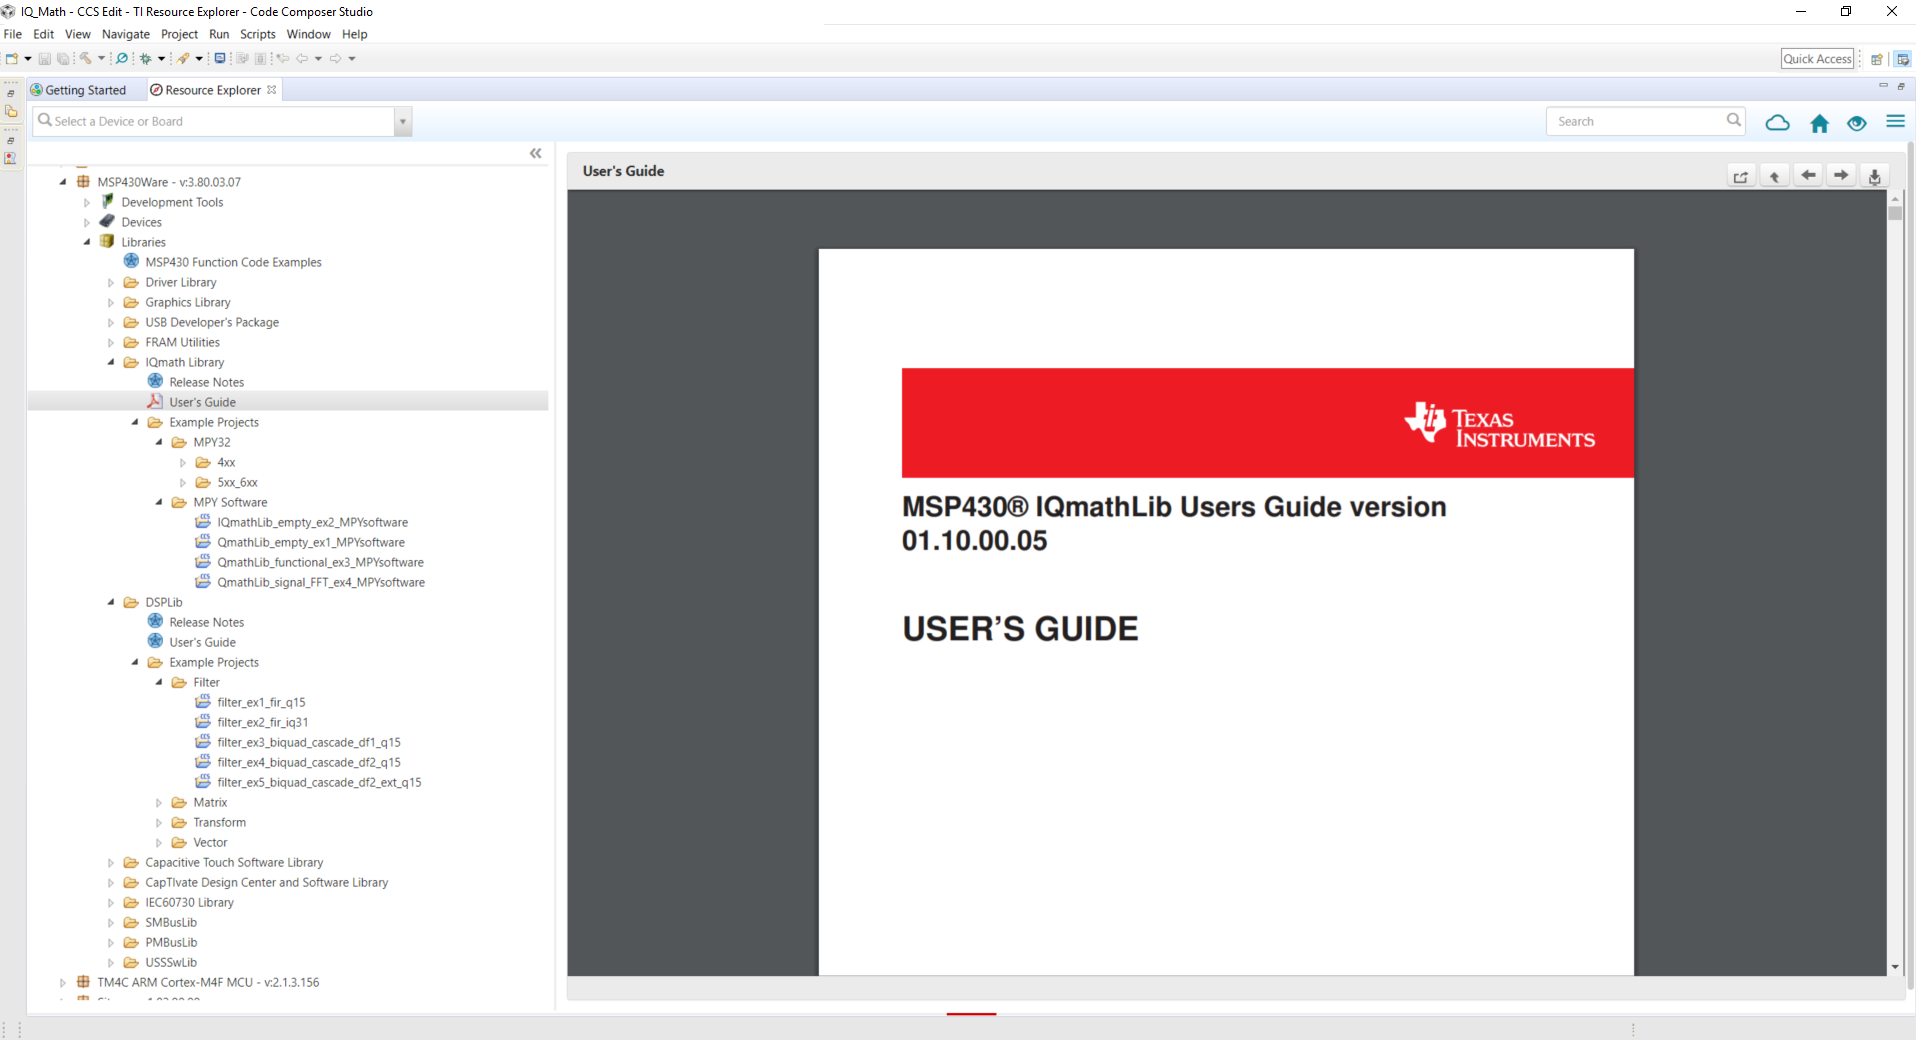Click the Open Perspective icon
This screenshot has width=1916, height=1040.
[1877, 59]
